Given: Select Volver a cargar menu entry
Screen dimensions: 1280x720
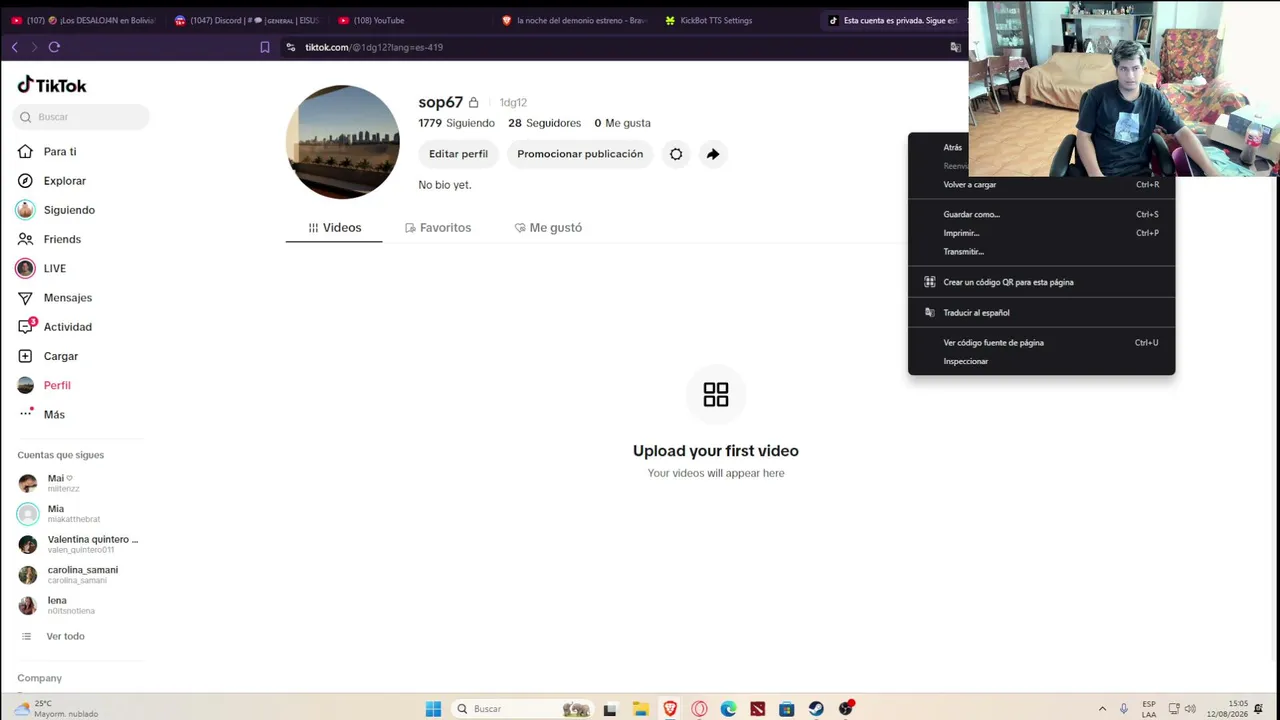Looking at the screenshot, I should [x=1041, y=185].
